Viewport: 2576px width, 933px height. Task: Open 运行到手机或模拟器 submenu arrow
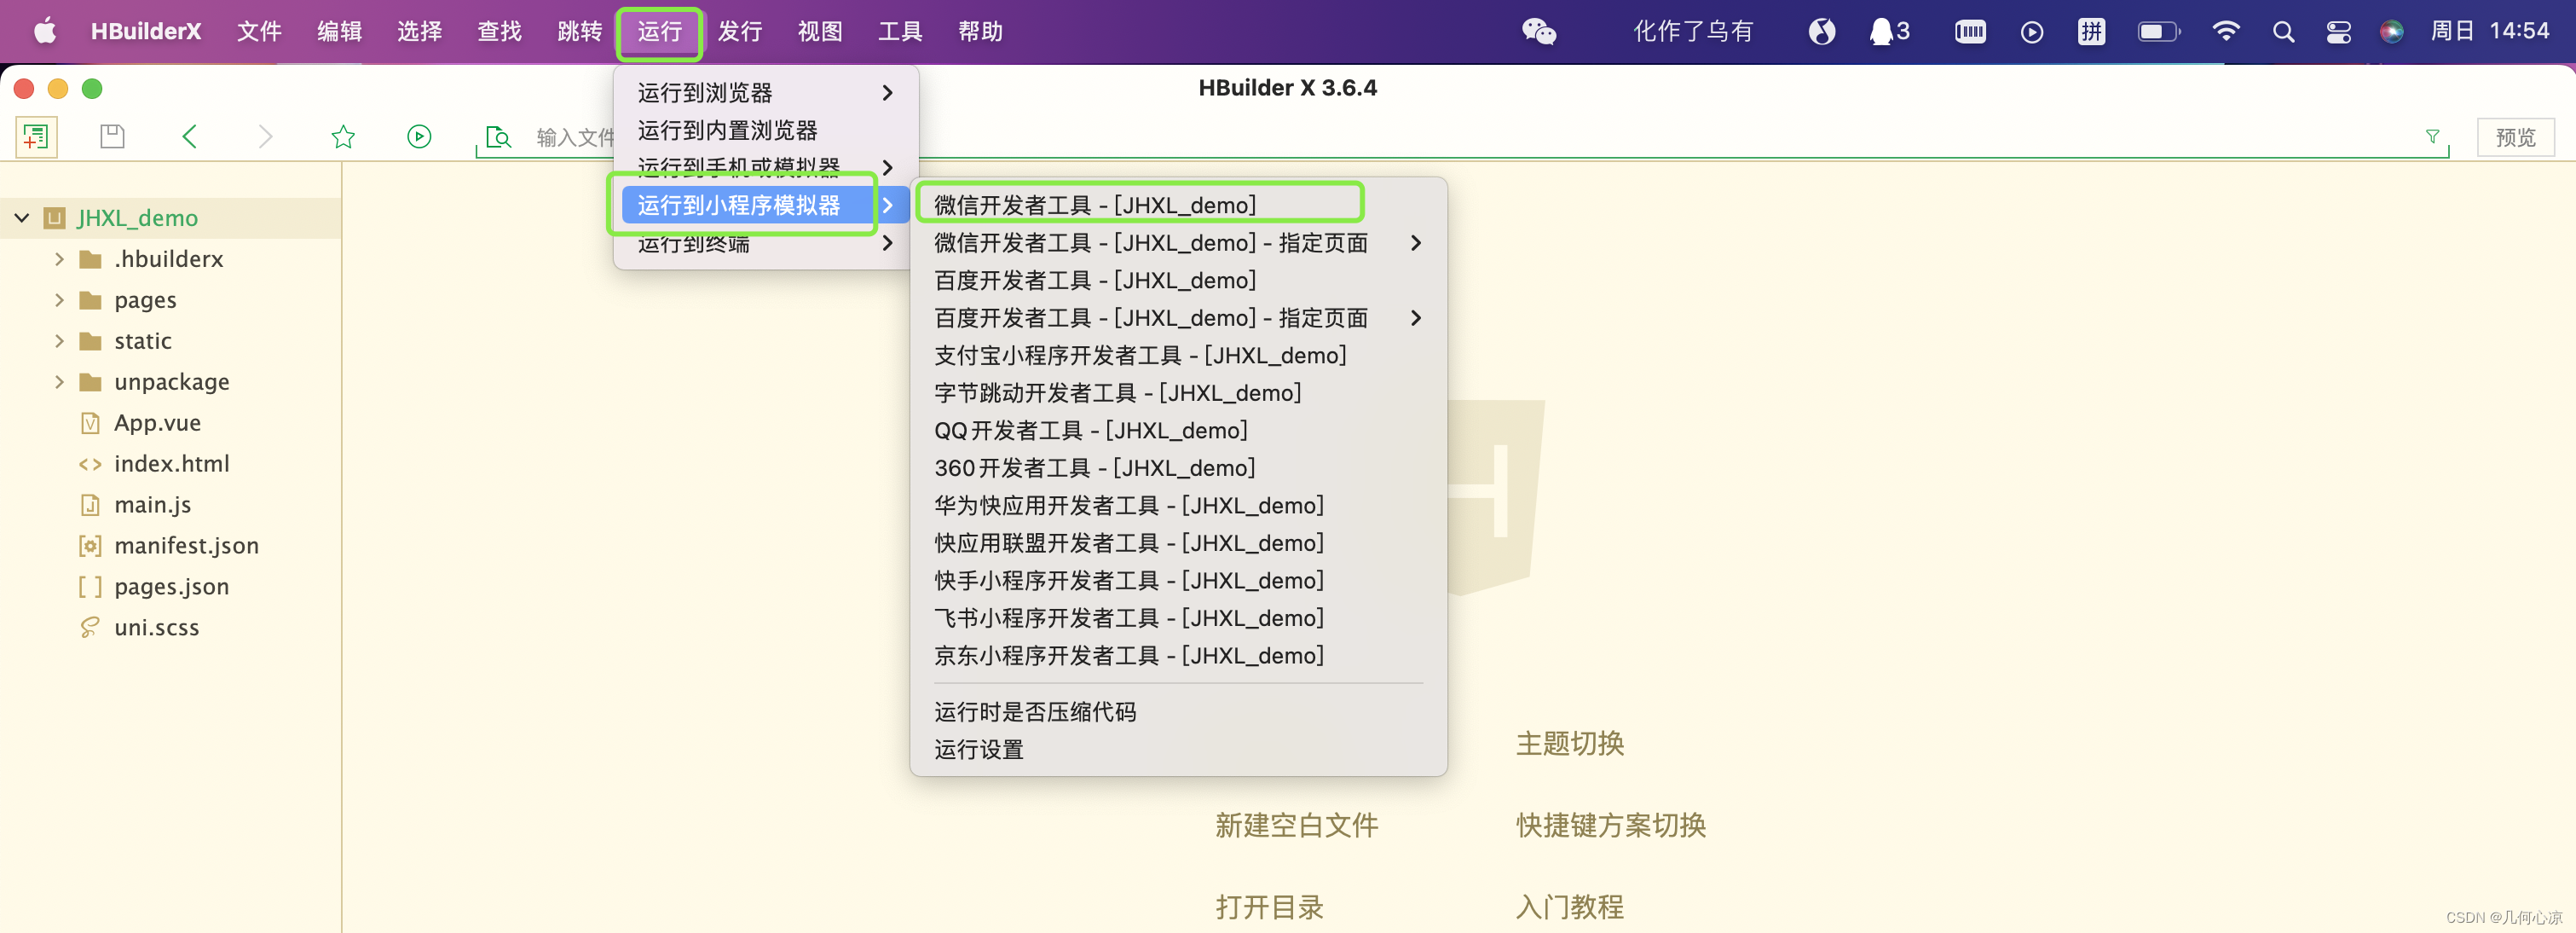pos(887,167)
